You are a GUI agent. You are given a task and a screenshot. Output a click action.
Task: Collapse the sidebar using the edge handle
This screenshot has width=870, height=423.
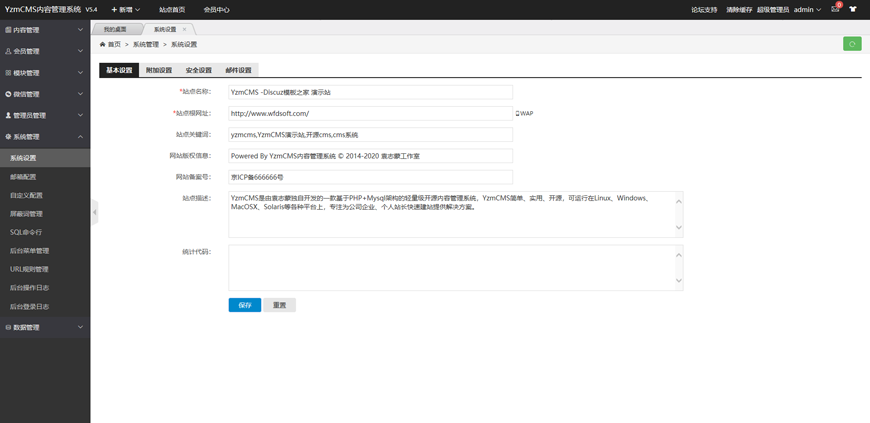(x=94, y=212)
